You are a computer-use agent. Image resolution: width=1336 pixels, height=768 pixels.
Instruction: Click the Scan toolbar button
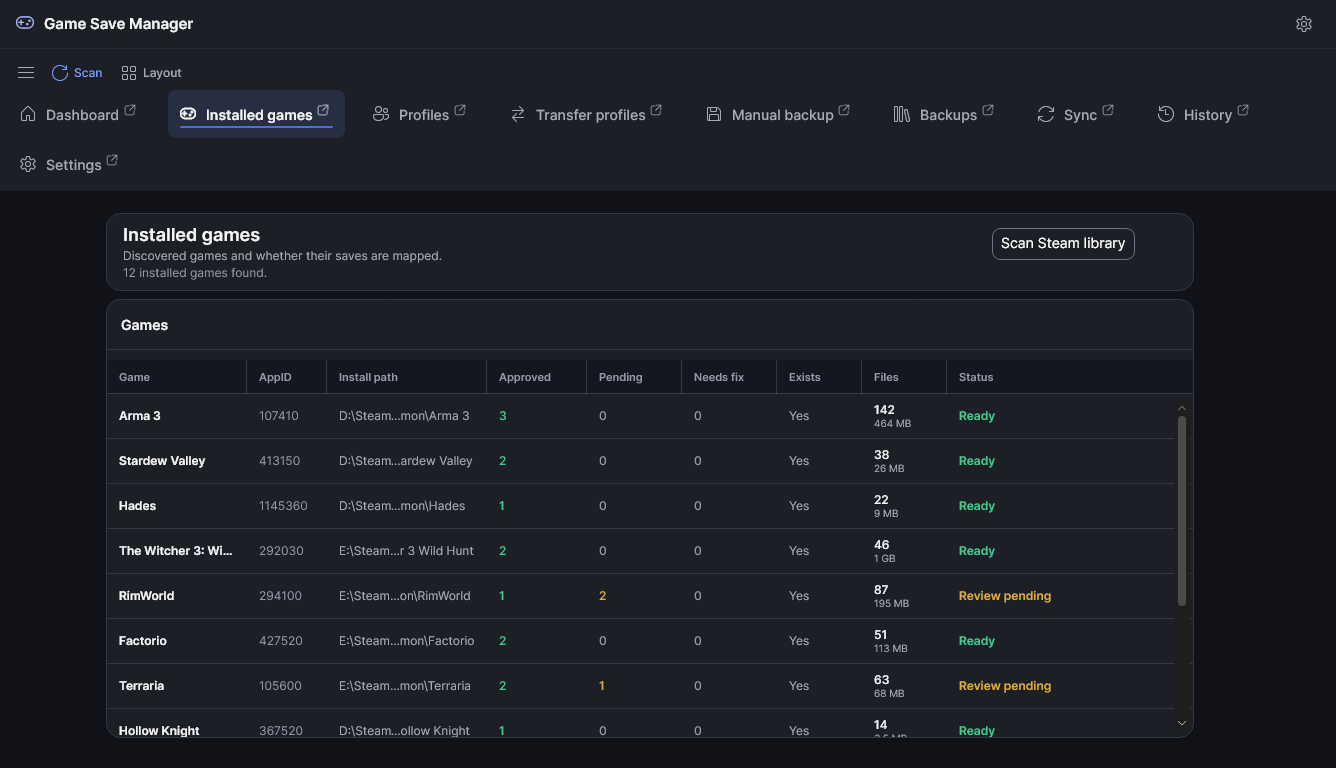[77, 73]
